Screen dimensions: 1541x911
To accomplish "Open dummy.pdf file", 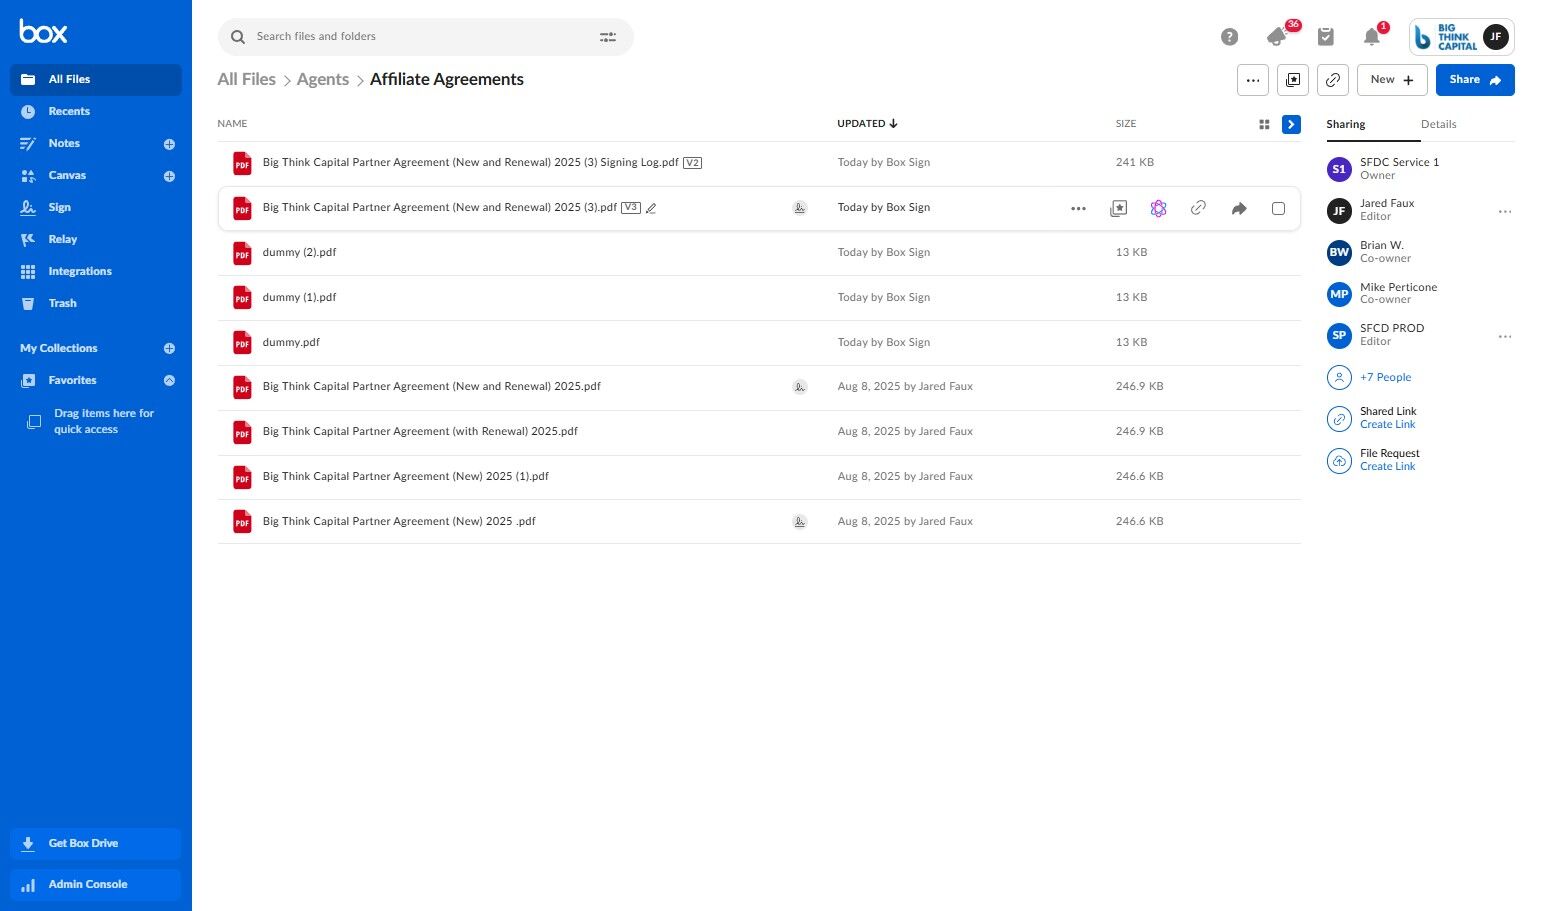I will tap(291, 342).
